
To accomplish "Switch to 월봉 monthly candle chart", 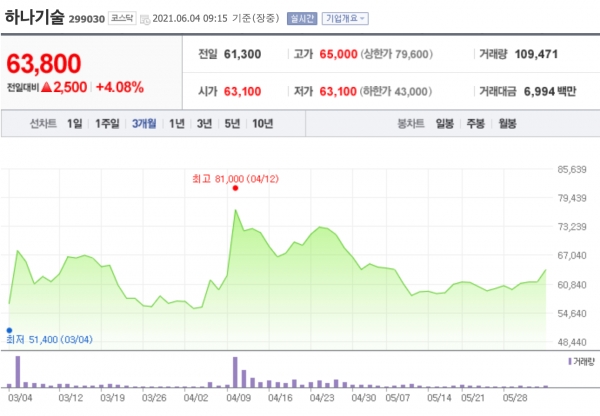I will click(507, 124).
